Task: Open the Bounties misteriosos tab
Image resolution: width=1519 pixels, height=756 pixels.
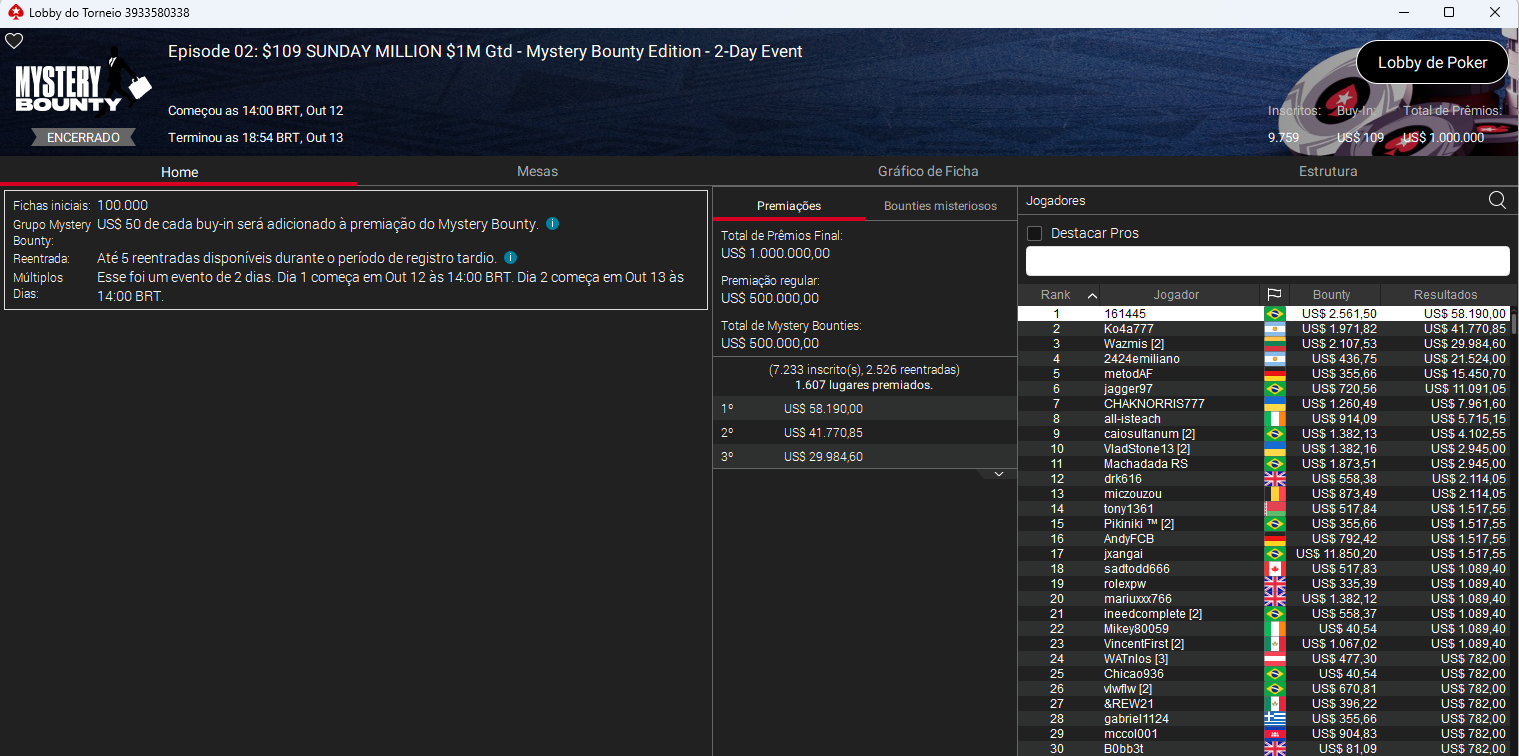Action: click(940, 206)
